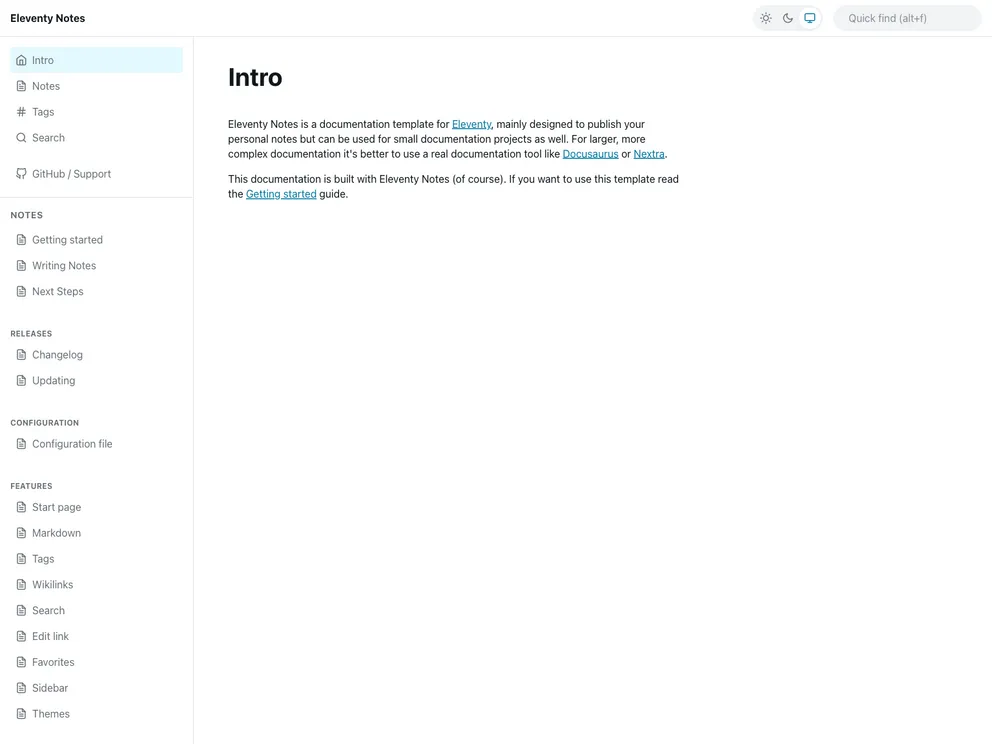Open Writing Notes in sidebar
The width and height of the screenshot is (992, 744).
(x=97, y=266)
